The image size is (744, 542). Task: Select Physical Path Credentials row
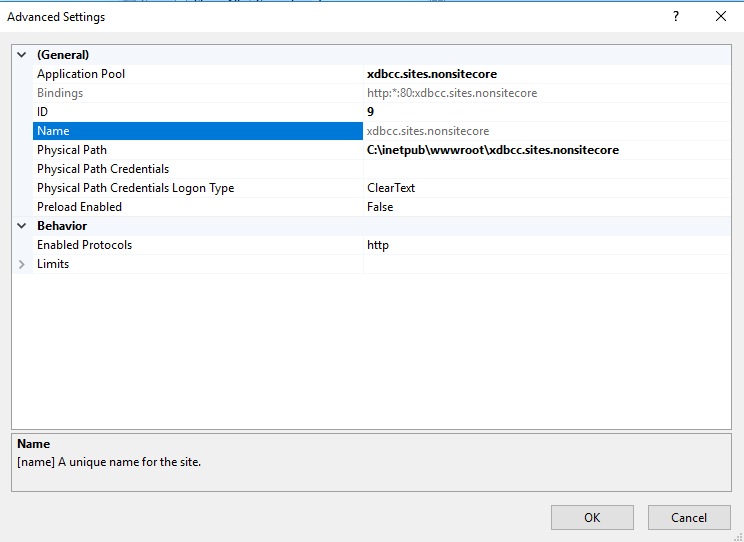[x=103, y=169]
